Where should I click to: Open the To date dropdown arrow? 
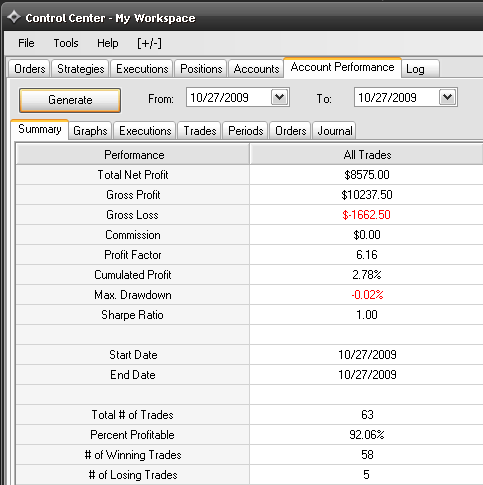click(x=447, y=97)
